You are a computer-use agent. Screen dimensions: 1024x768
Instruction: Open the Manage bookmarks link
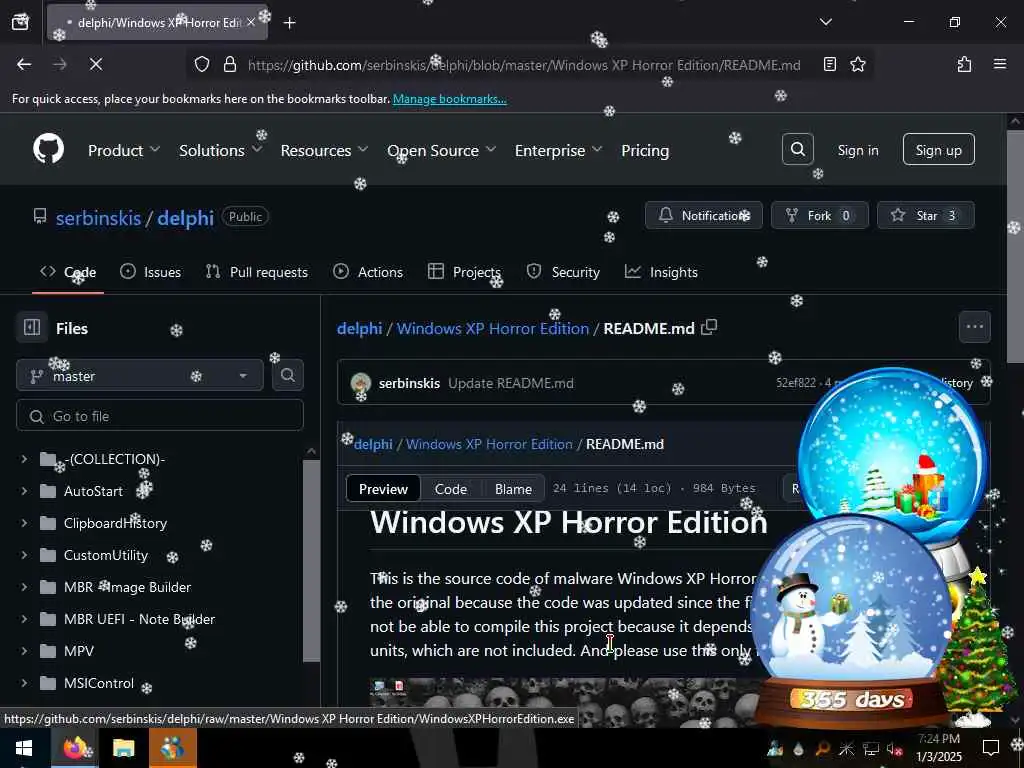(449, 99)
